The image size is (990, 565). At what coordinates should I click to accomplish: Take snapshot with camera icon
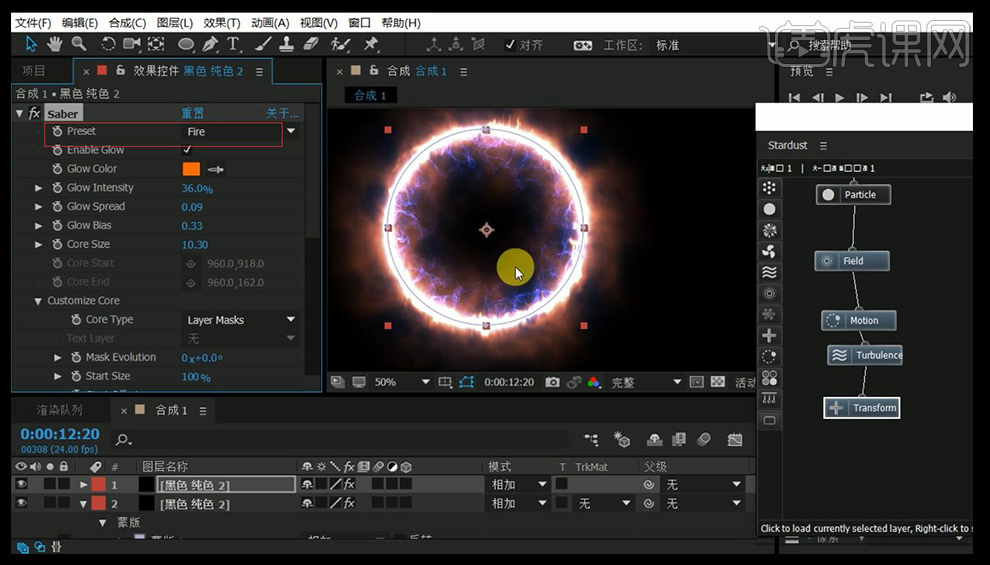[x=553, y=382]
